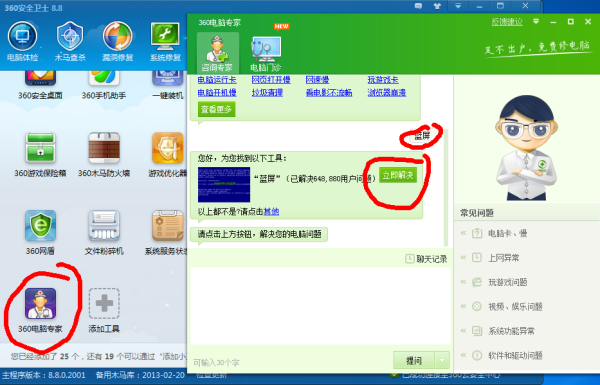Switch to 咨询专家 tab
This screenshot has height=385, width=600.
(217, 53)
